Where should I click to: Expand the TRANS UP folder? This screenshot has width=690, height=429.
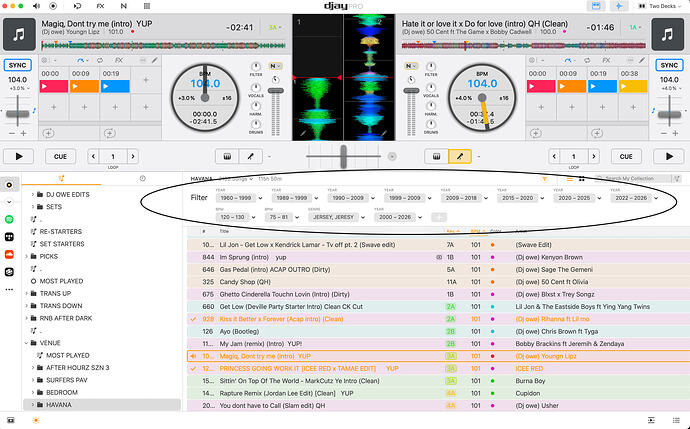26,293
